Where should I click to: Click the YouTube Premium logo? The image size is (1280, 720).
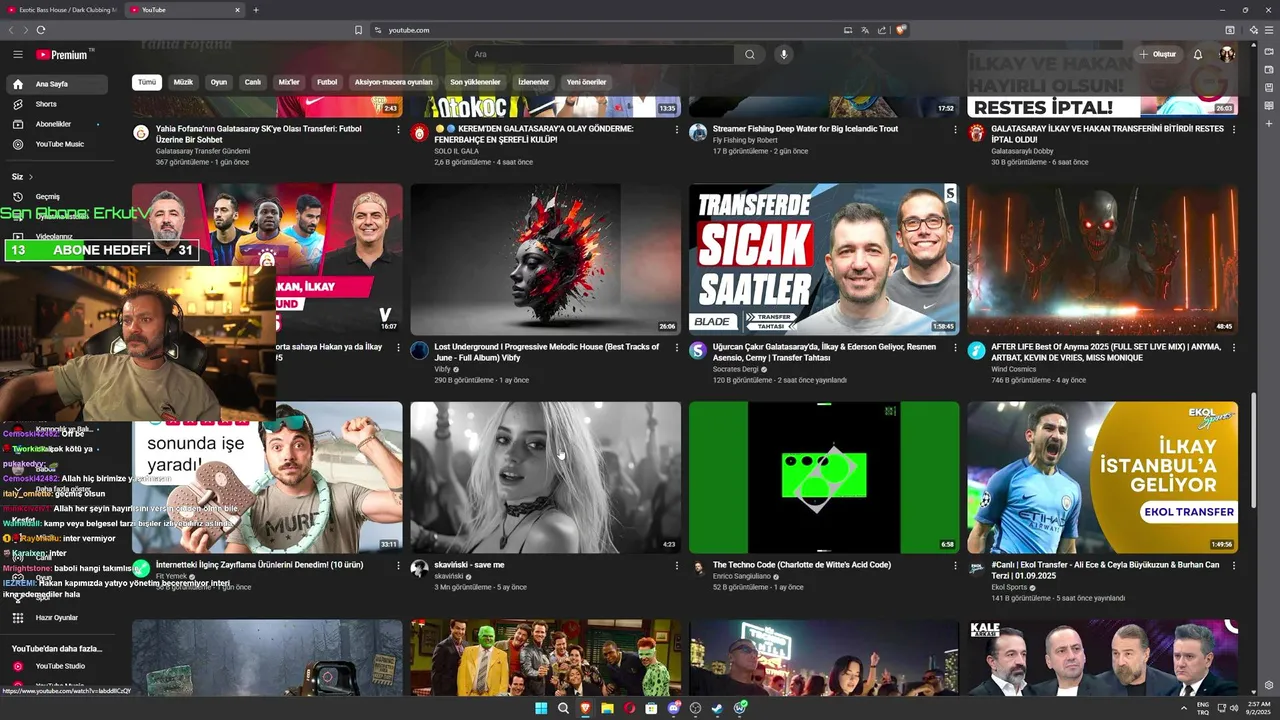(x=64, y=55)
